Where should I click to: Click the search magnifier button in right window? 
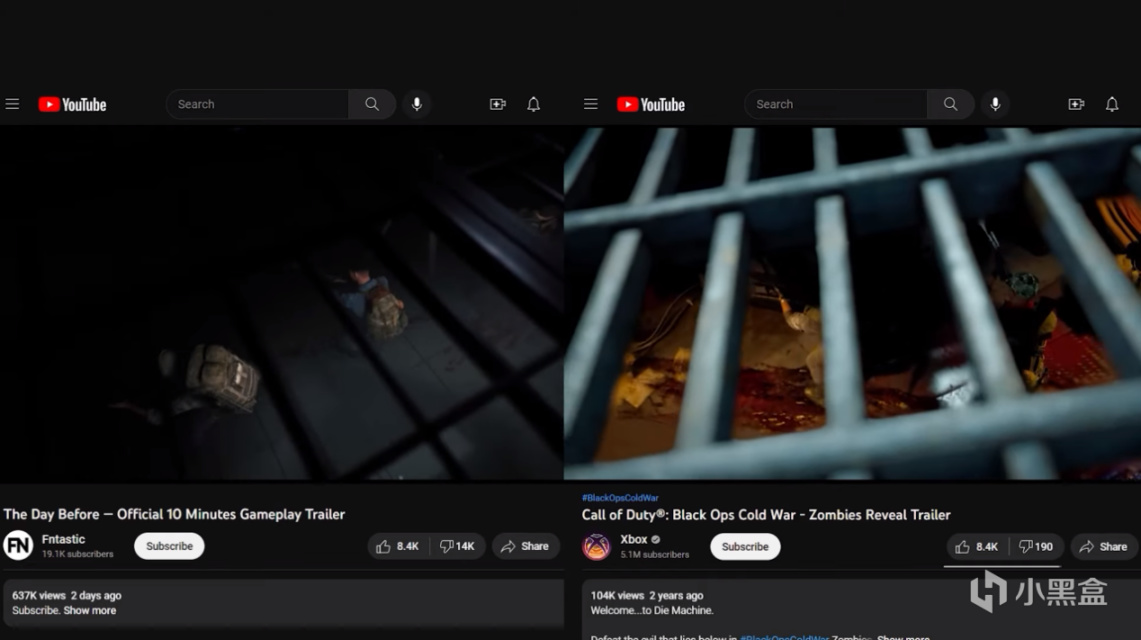[950, 104]
